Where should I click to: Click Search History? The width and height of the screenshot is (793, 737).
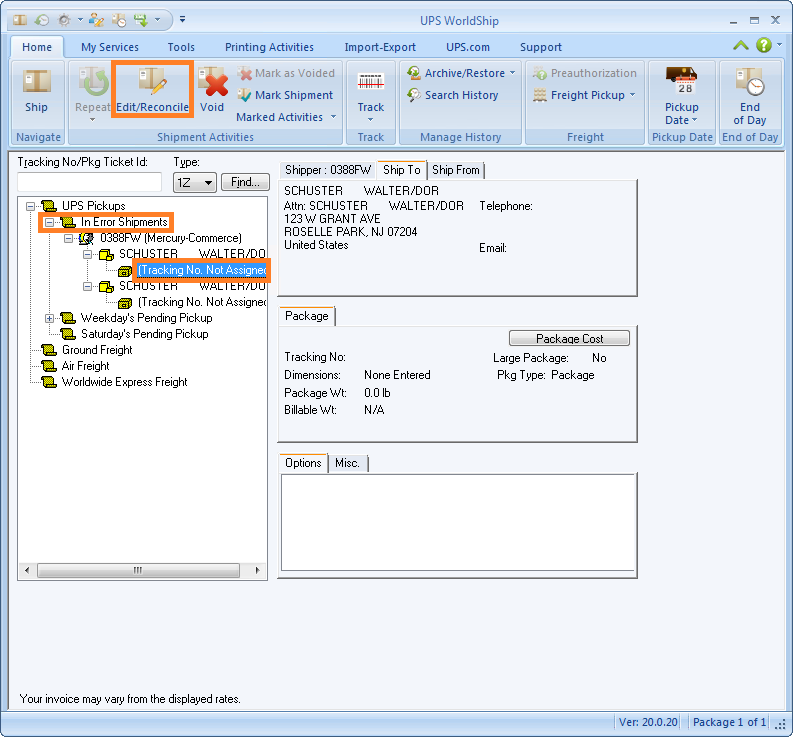(x=453, y=95)
